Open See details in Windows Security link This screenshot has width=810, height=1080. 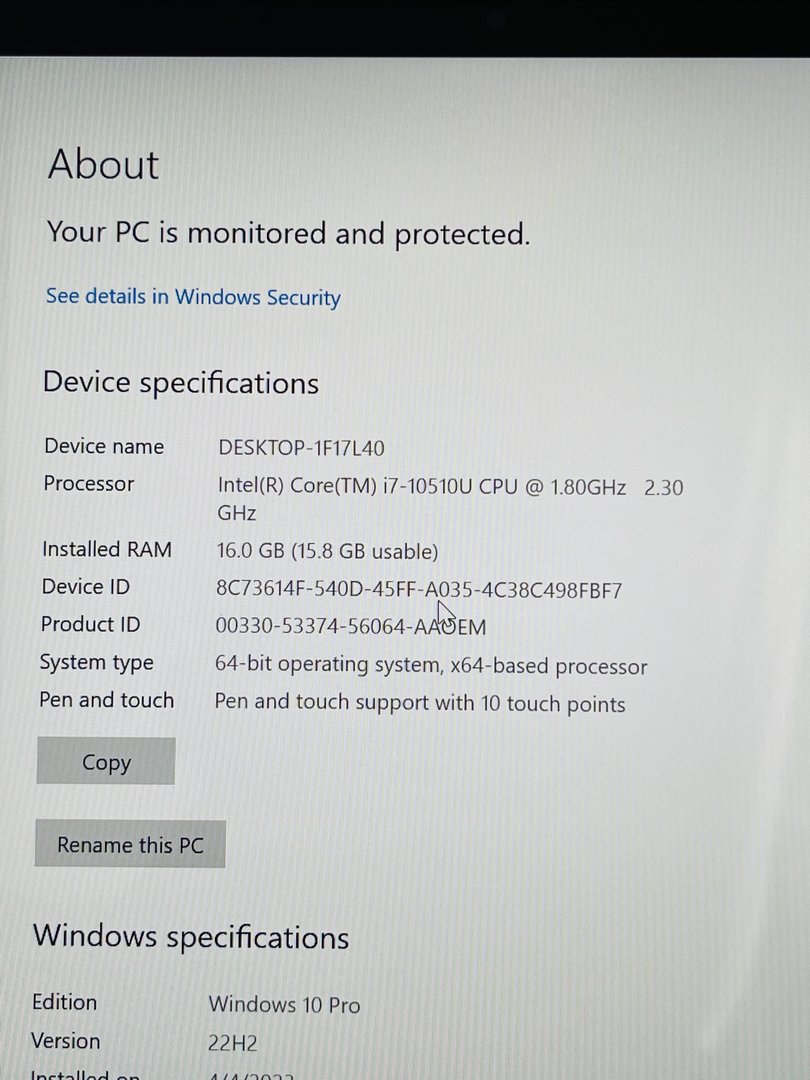193,297
